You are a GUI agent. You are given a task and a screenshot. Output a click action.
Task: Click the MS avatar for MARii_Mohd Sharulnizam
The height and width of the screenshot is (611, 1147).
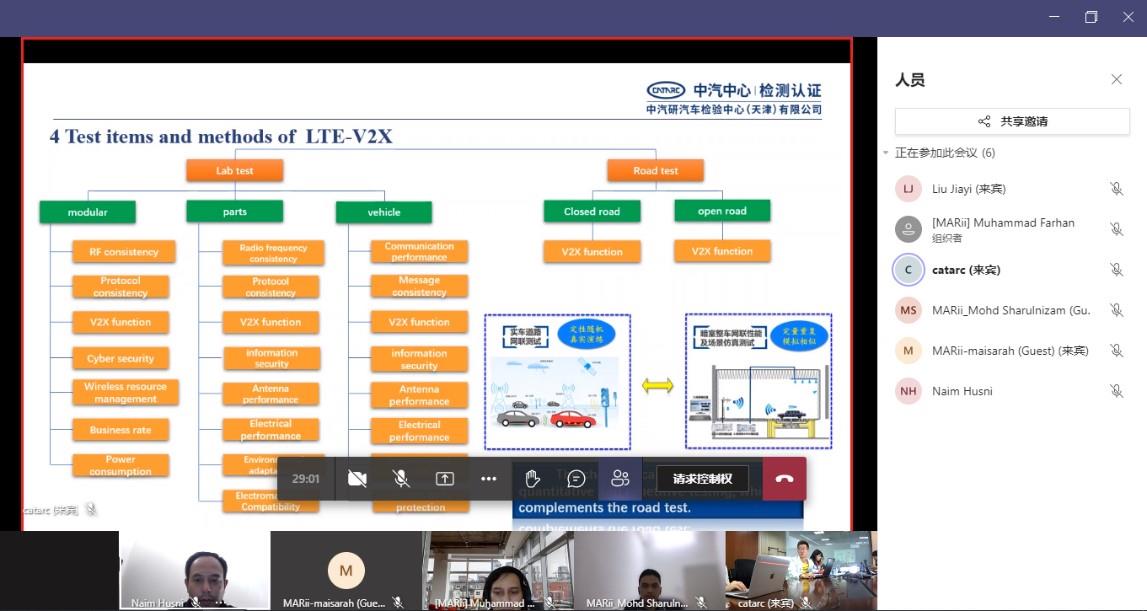click(x=908, y=310)
